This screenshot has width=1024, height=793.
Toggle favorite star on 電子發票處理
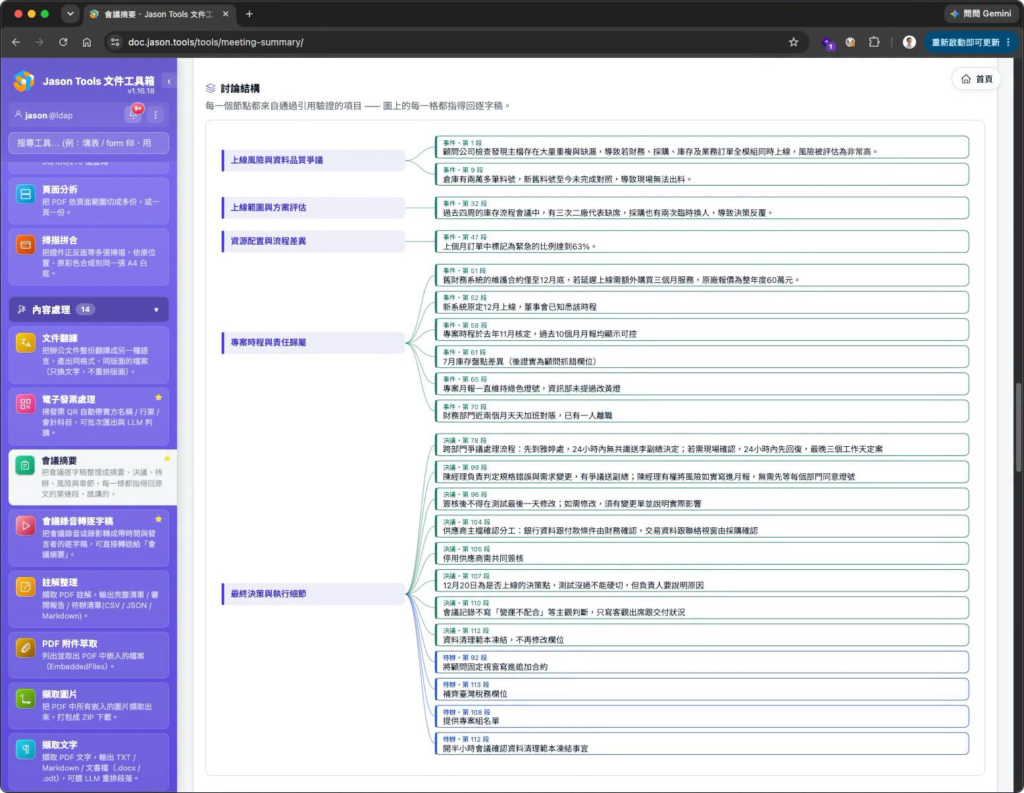pyautogui.click(x=158, y=397)
